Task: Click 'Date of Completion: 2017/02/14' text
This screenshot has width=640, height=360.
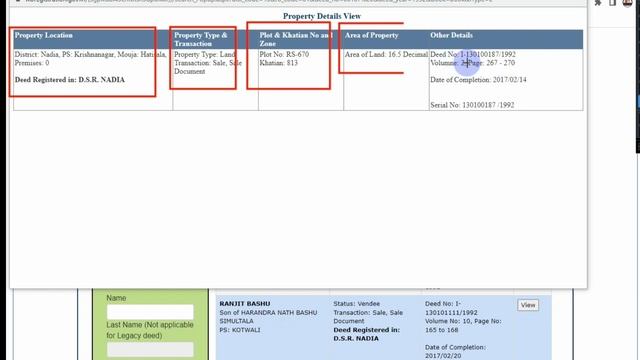Action: (478, 80)
